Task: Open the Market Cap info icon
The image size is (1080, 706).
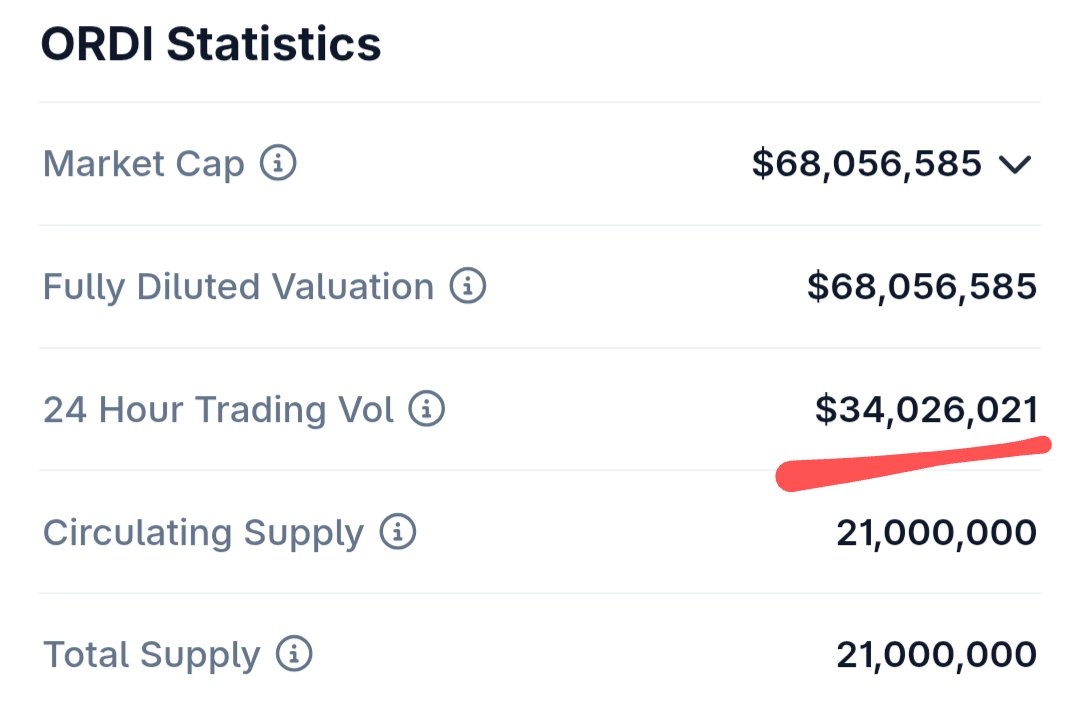Action: coord(278,163)
